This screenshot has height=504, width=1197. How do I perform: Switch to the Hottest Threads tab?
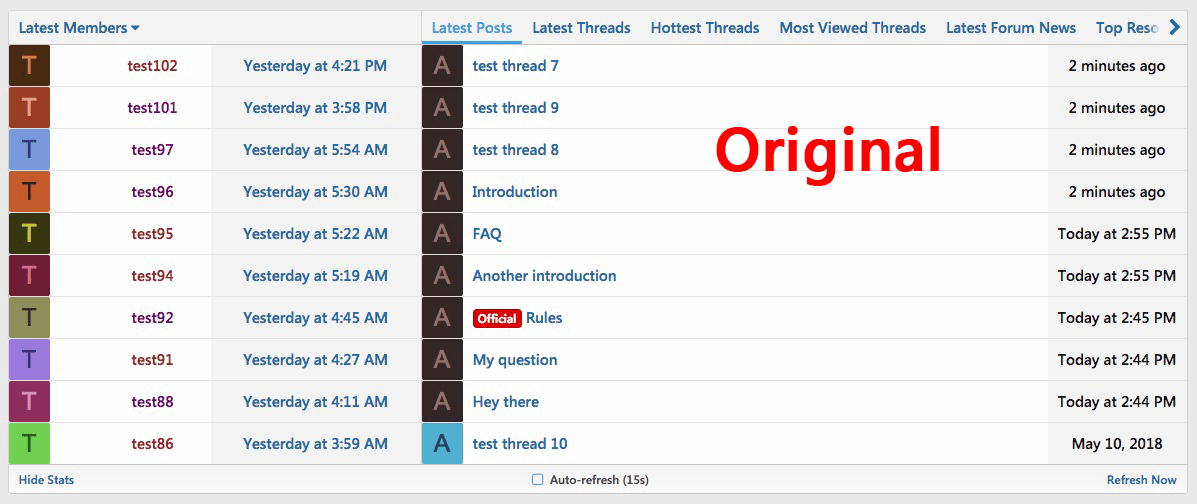[704, 28]
